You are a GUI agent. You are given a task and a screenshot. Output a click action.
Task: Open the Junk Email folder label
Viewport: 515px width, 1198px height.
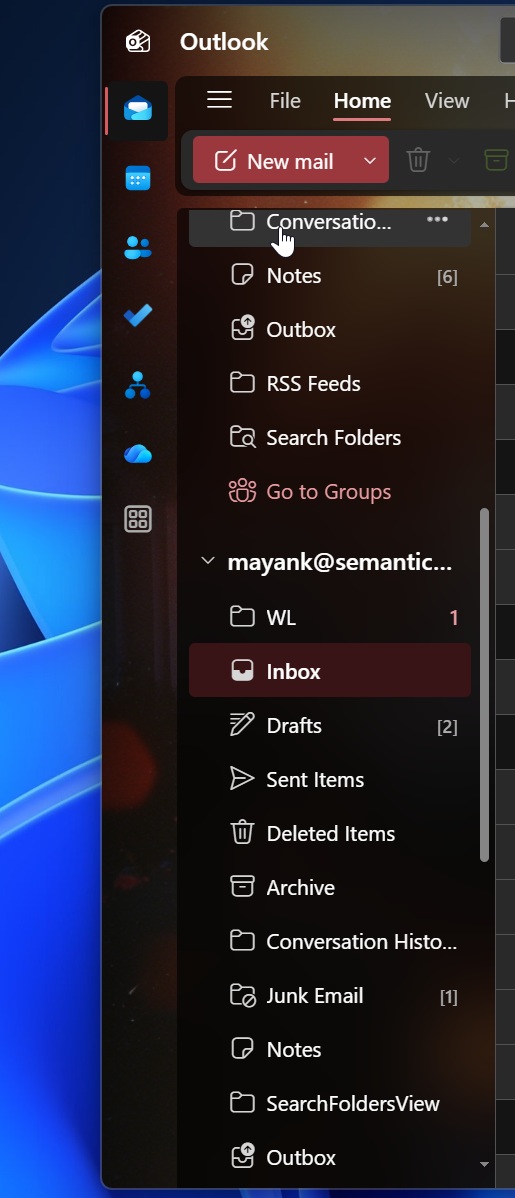[315, 996]
